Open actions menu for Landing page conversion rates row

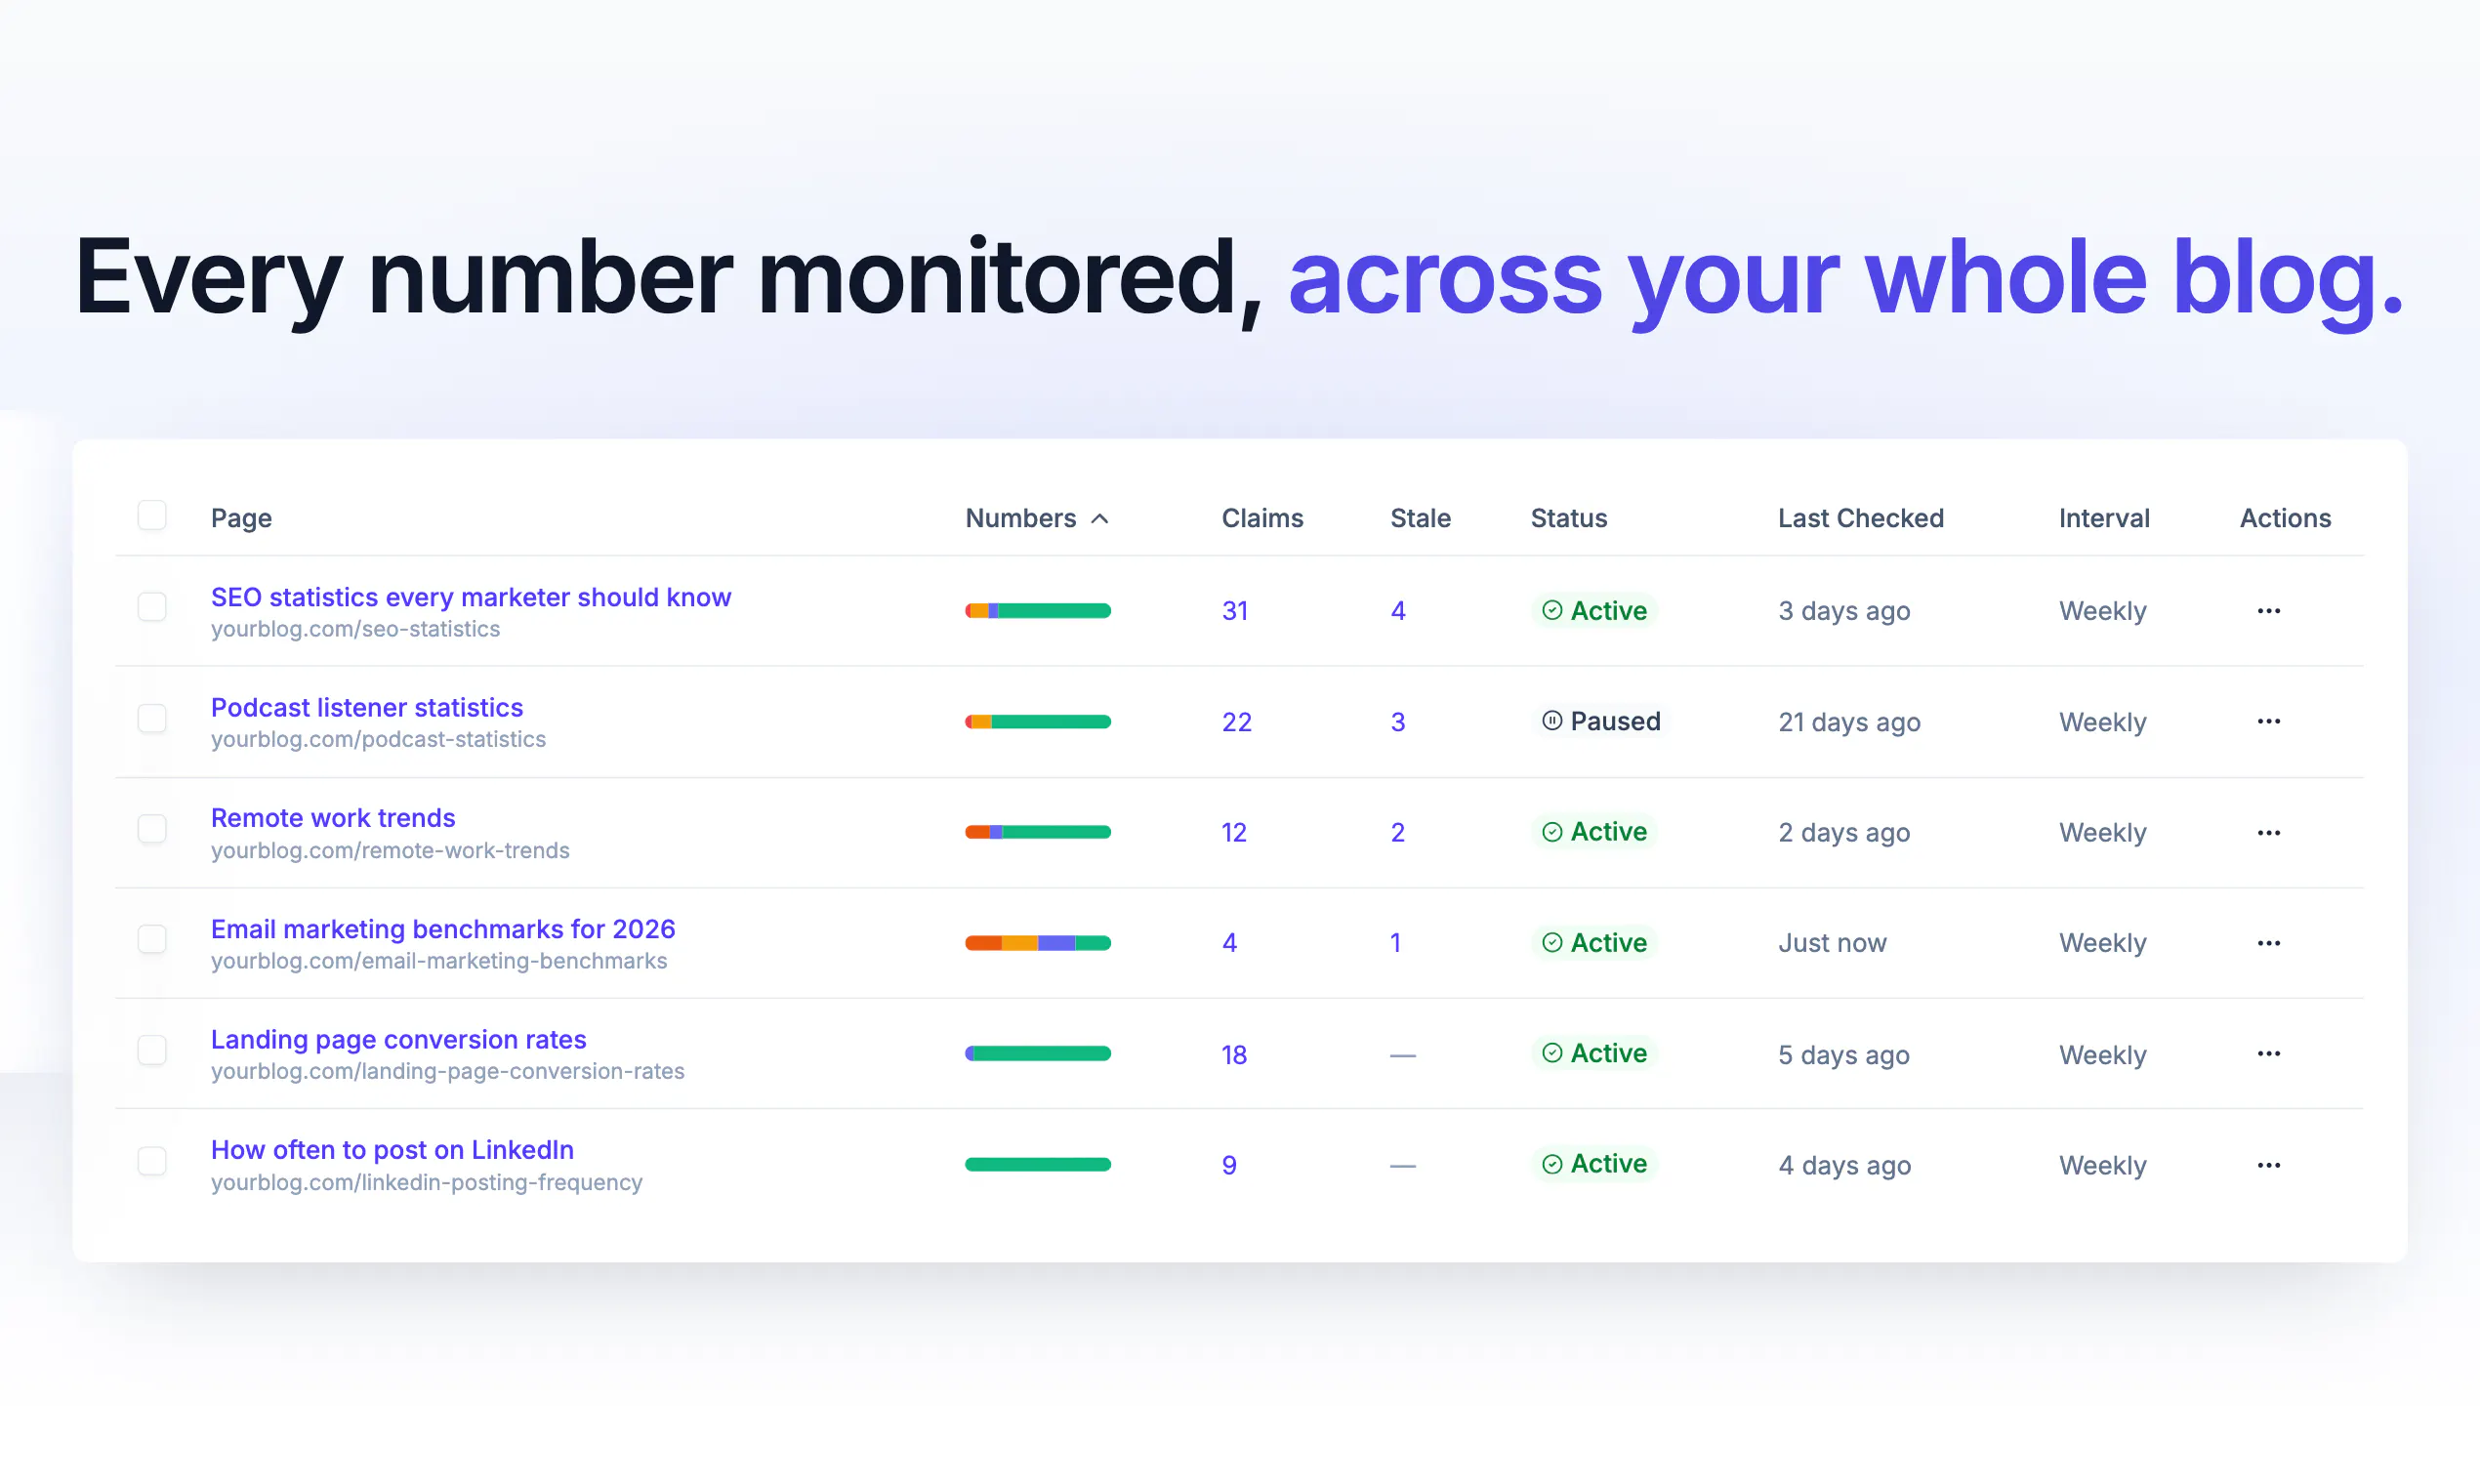(x=2268, y=1053)
